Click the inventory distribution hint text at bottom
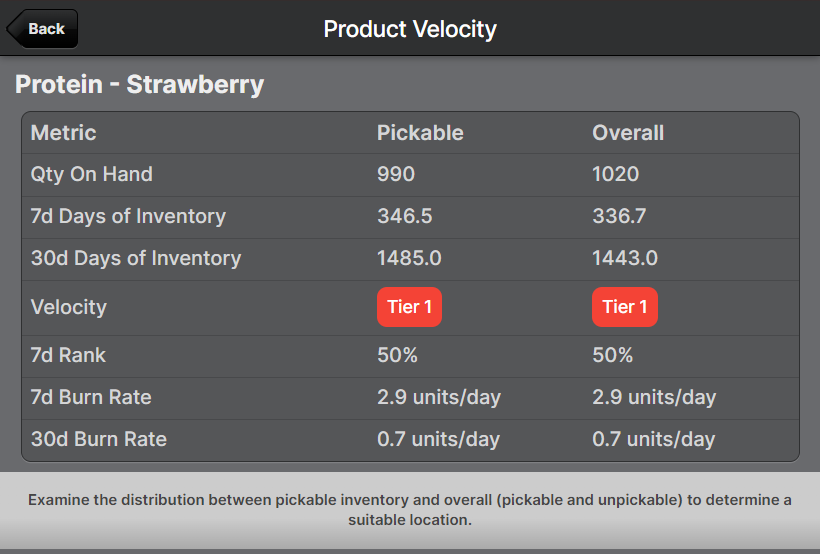 pyautogui.click(x=410, y=510)
